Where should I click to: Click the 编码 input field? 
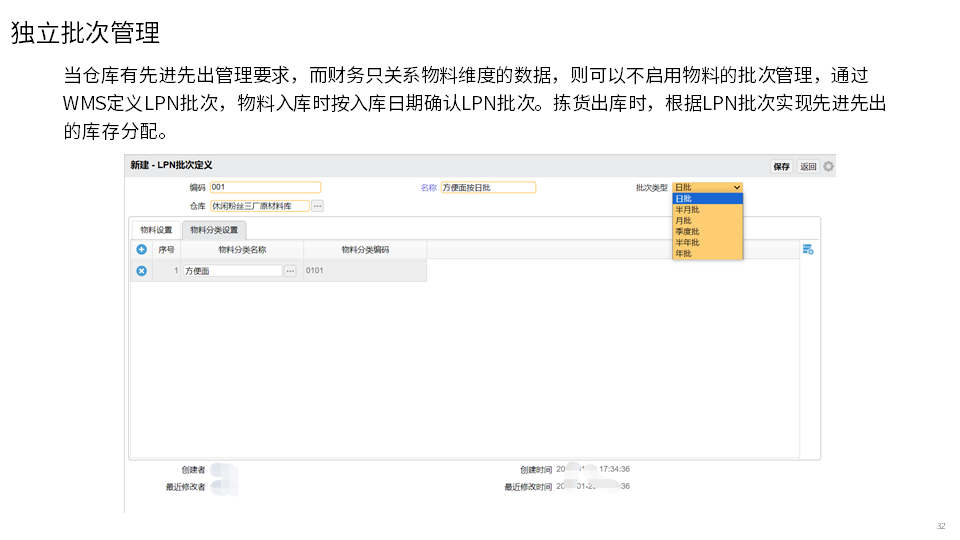click(x=265, y=187)
